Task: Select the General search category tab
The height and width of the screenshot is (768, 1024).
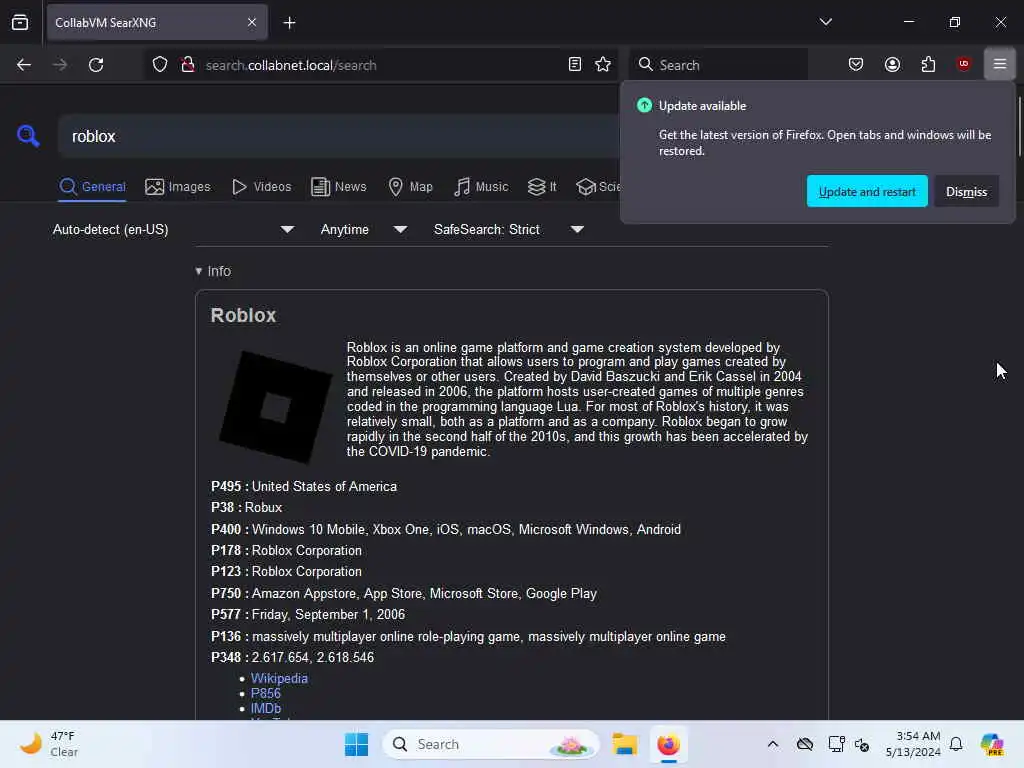Action: 92,187
